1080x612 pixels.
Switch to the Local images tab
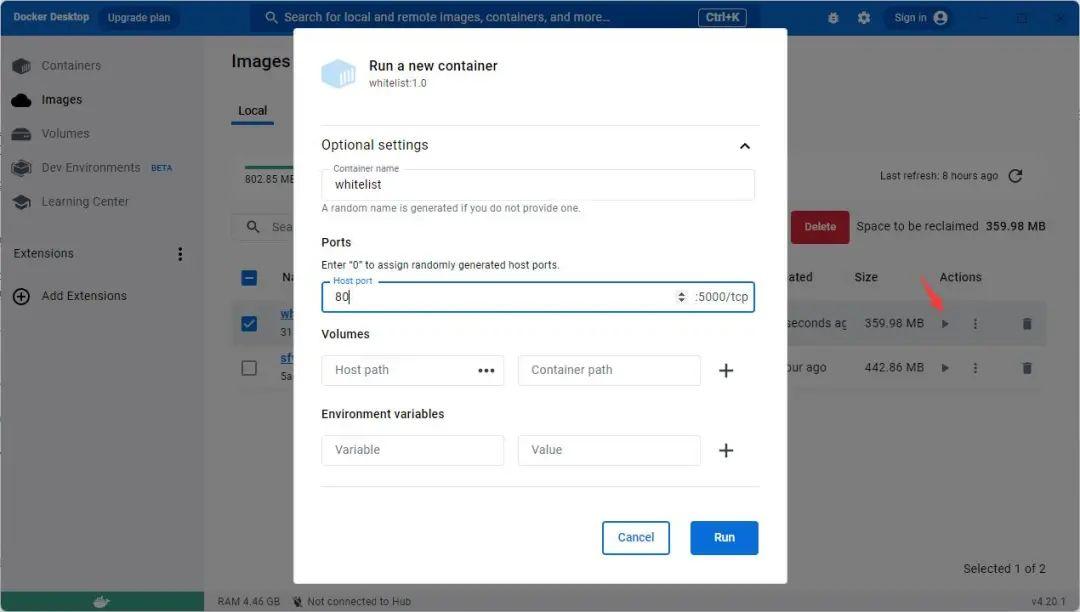pos(252,110)
